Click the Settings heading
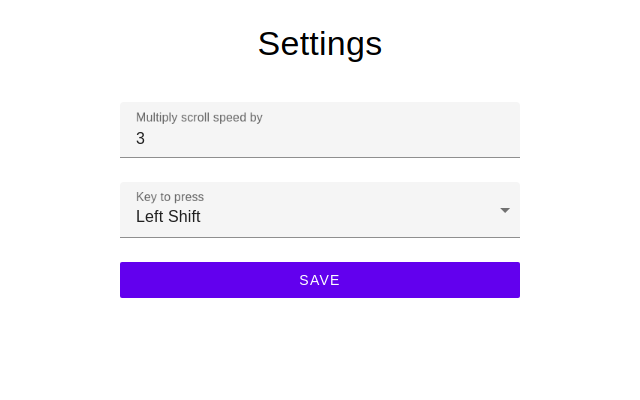This screenshot has height=400, width=640. click(320, 44)
